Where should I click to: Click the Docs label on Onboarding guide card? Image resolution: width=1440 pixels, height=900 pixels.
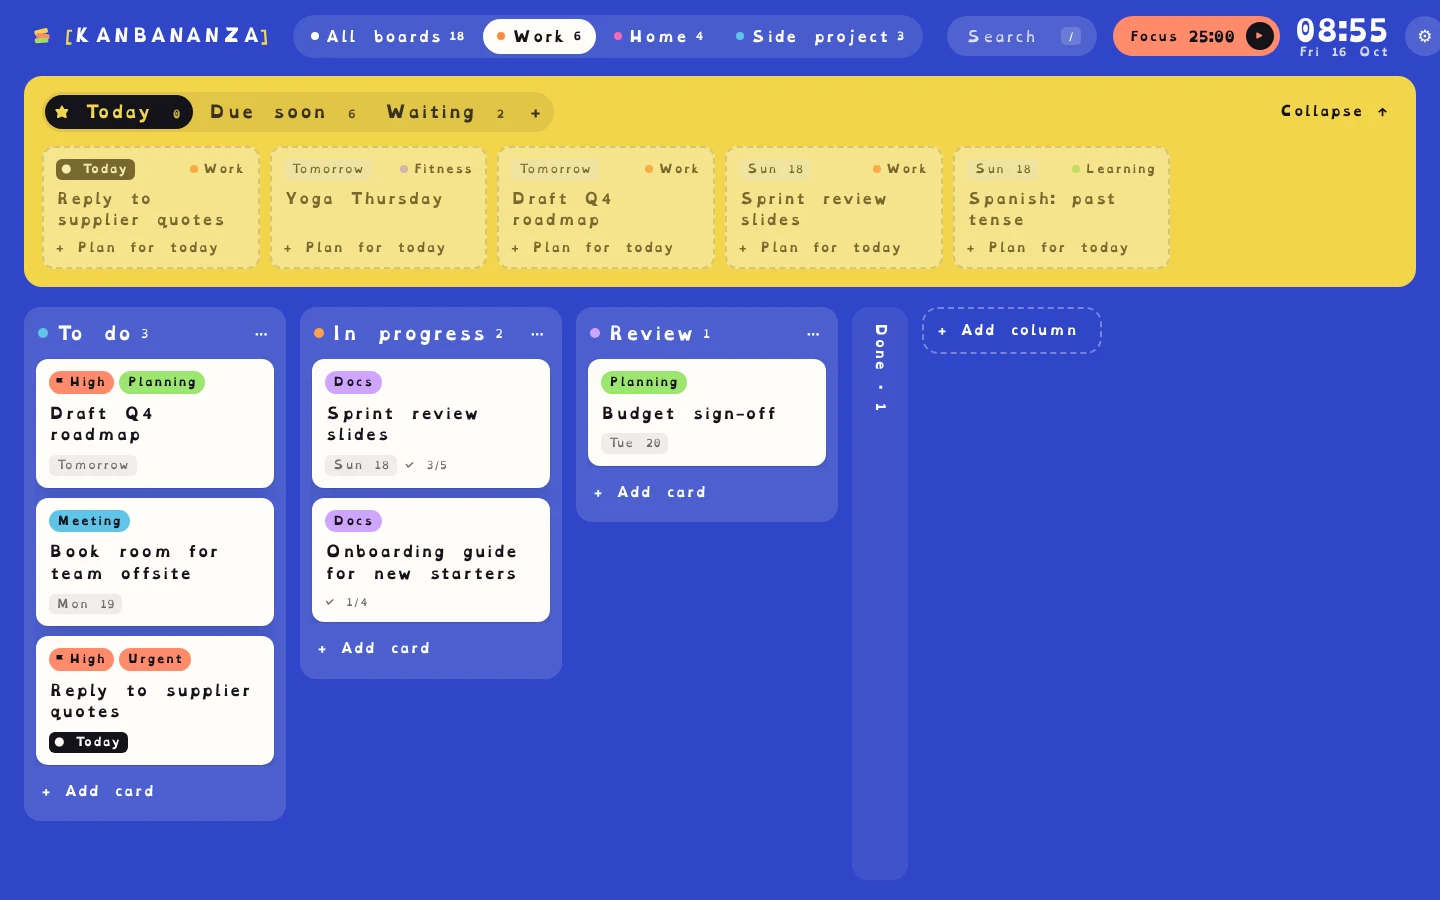[x=353, y=521]
